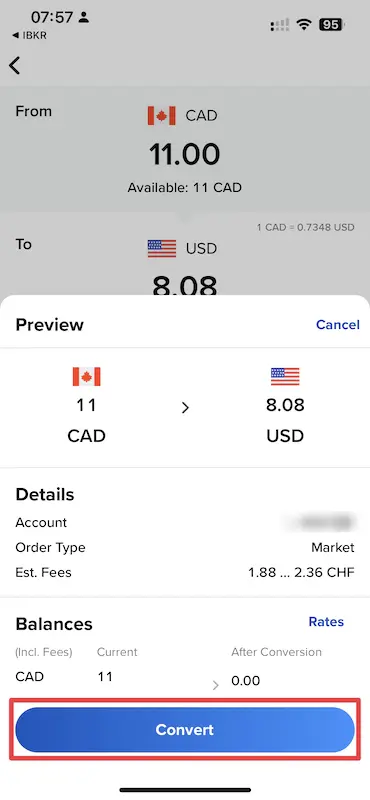Tap the back arrow icon
Viewport: 370px width, 800px height.
tap(15, 66)
